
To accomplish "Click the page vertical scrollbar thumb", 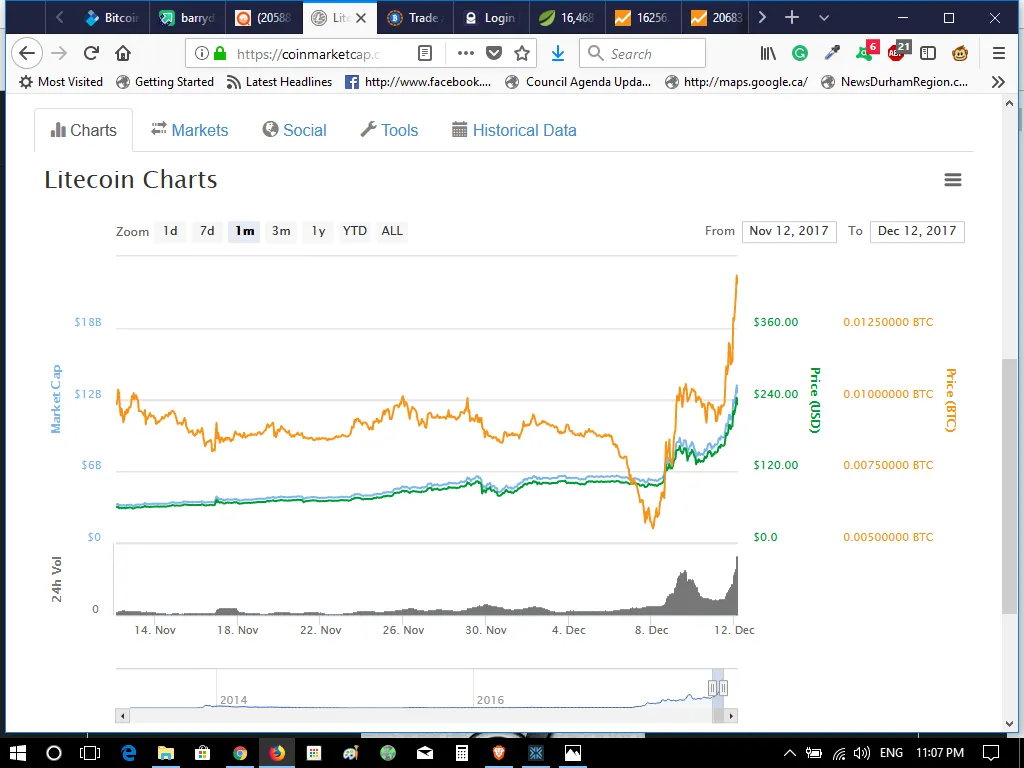I will click(1009, 486).
